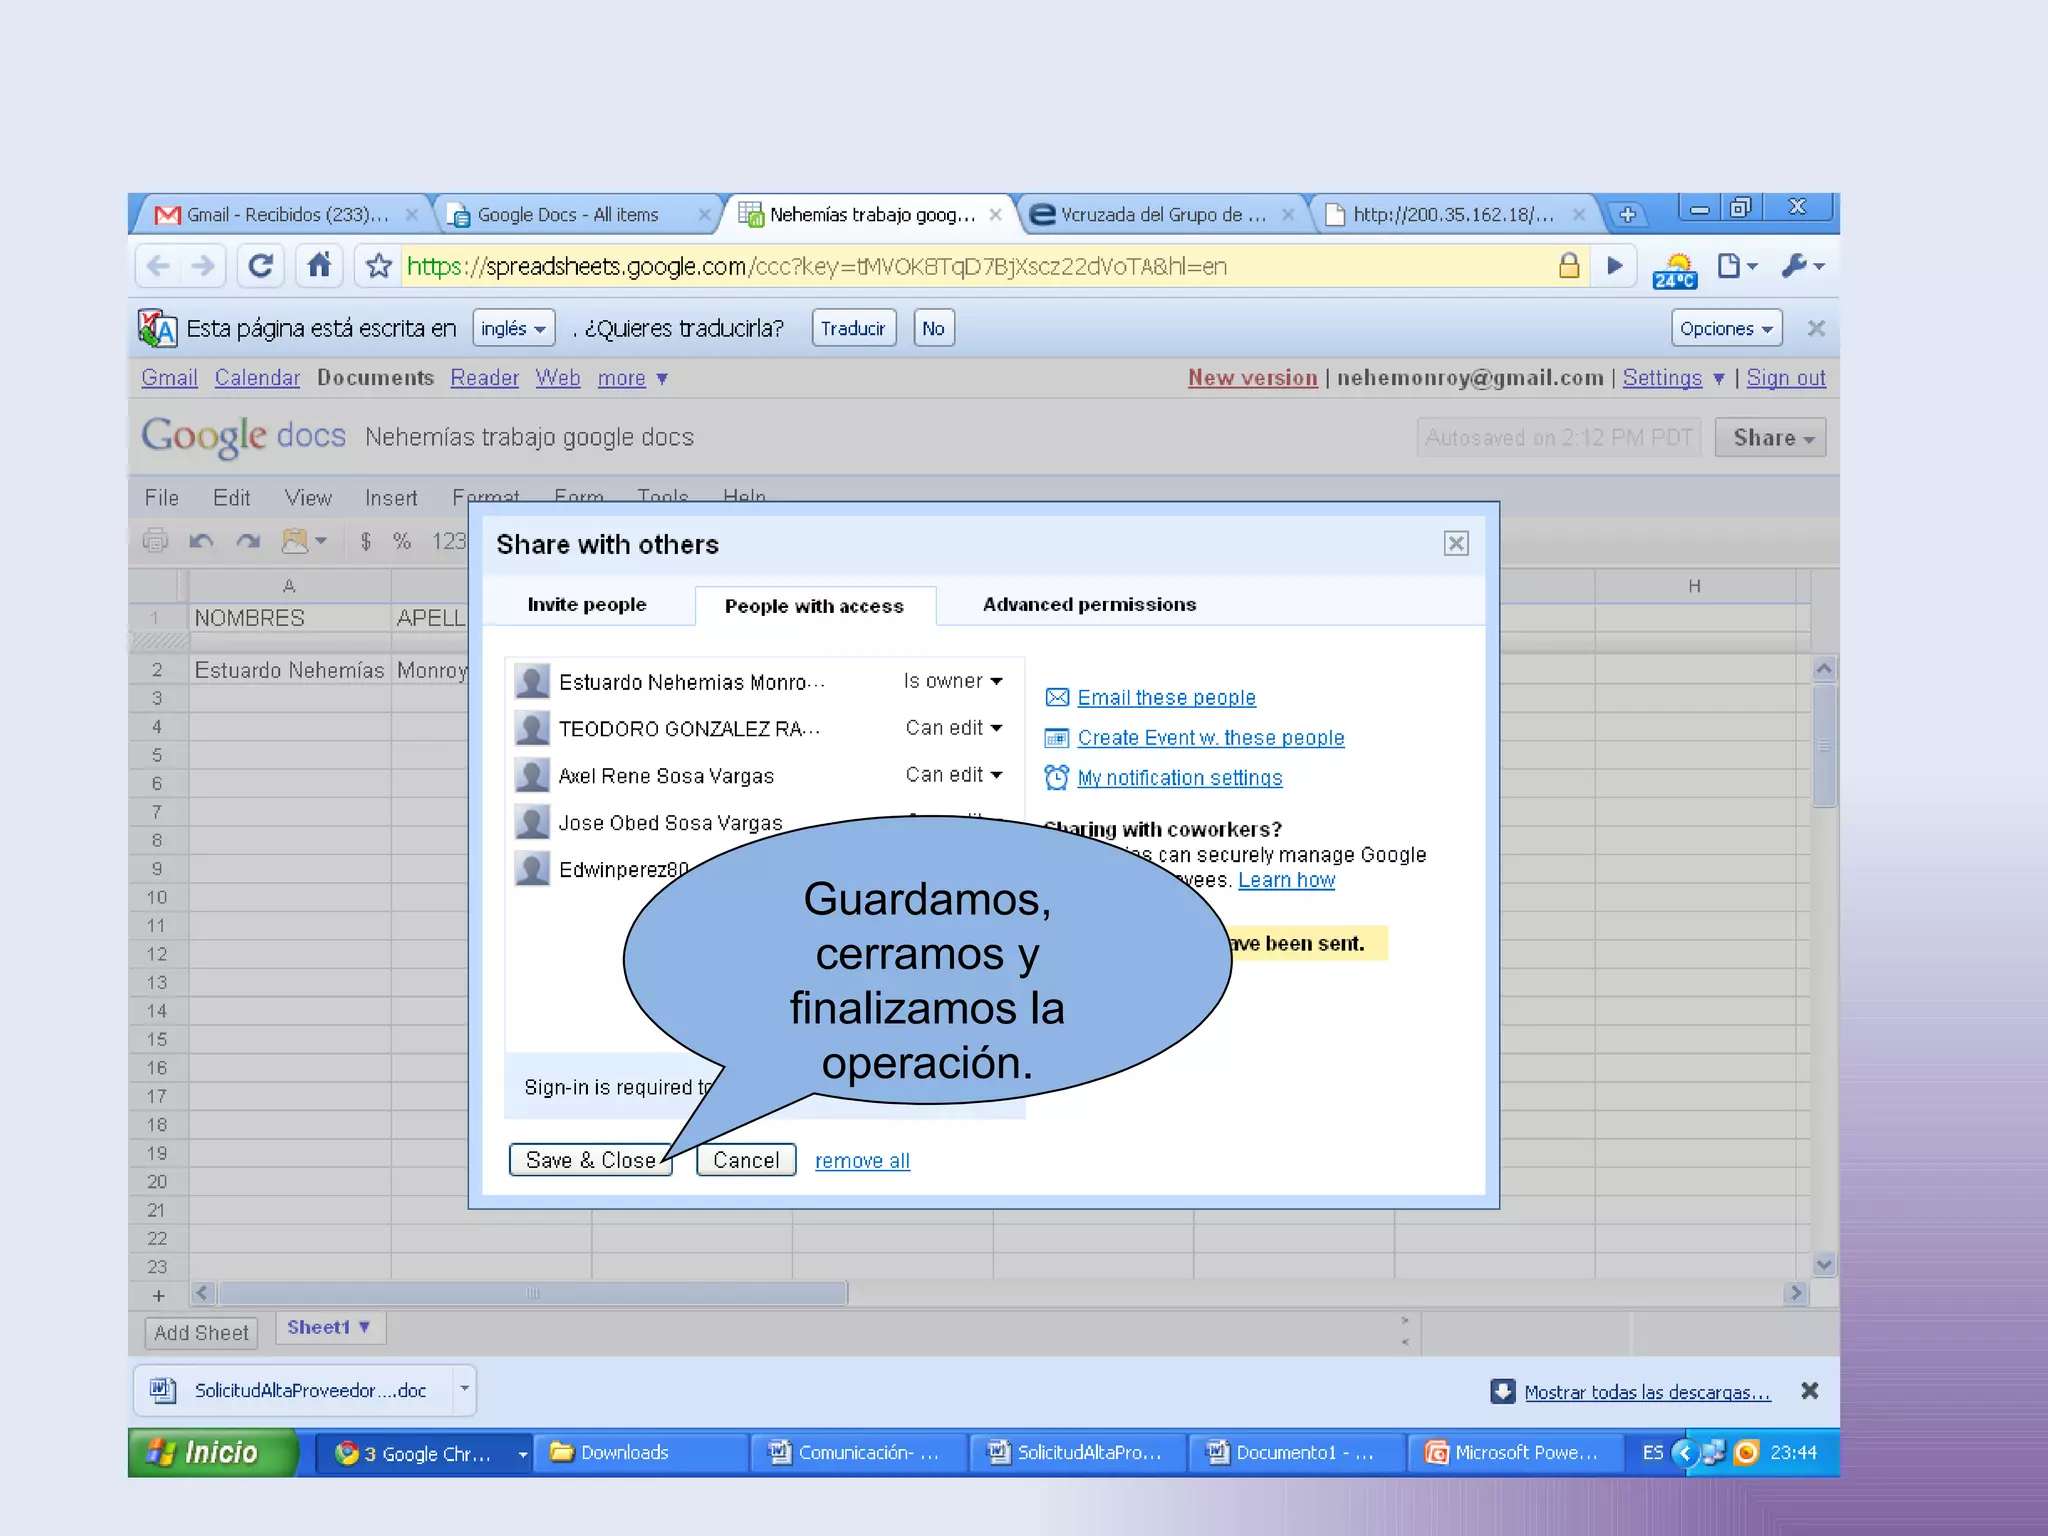Bookmark page with the star icon

click(x=378, y=266)
